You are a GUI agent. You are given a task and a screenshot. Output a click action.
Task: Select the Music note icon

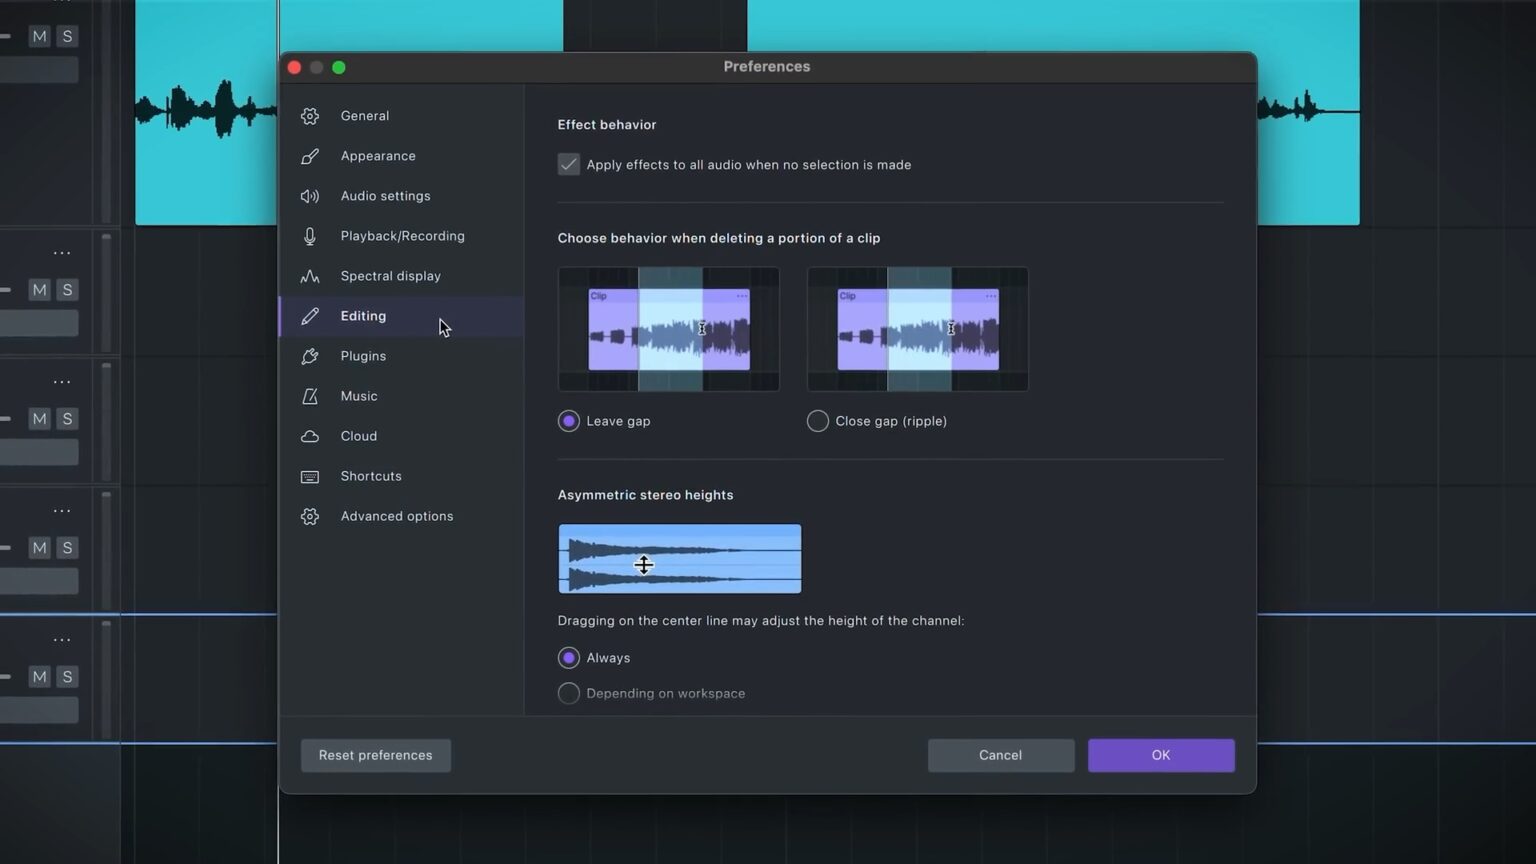(x=310, y=395)
